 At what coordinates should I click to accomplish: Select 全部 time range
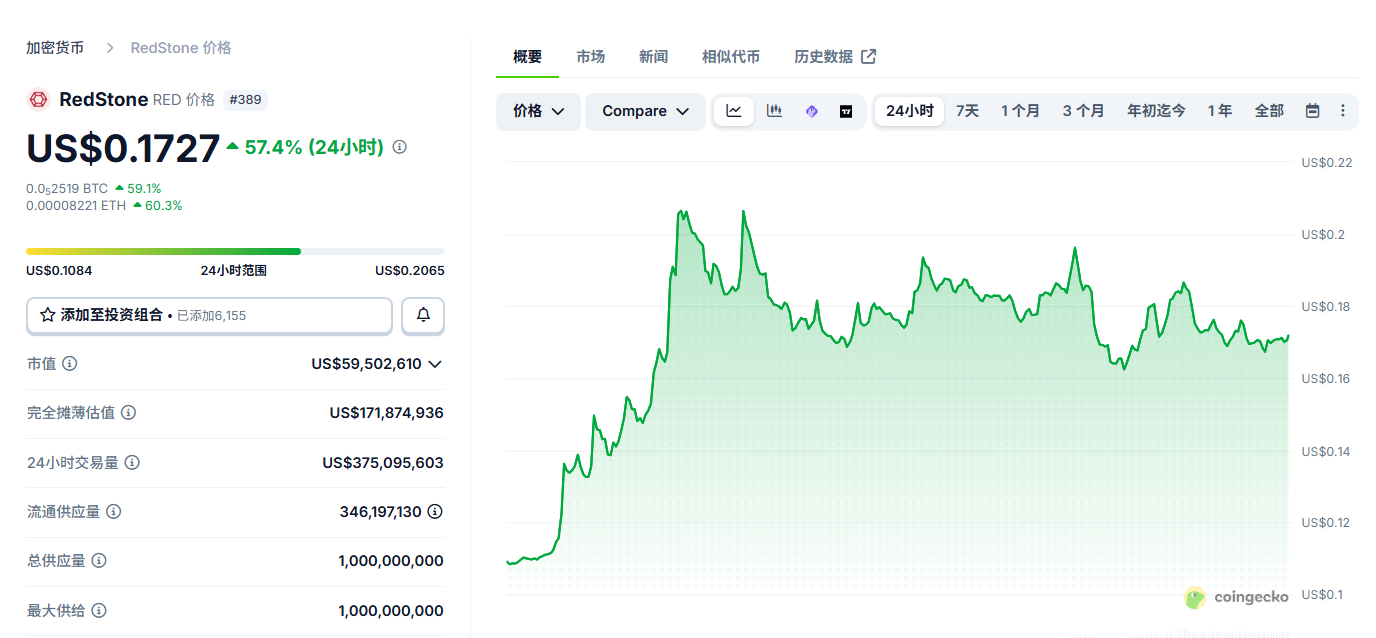click(x=1269, y=111)
